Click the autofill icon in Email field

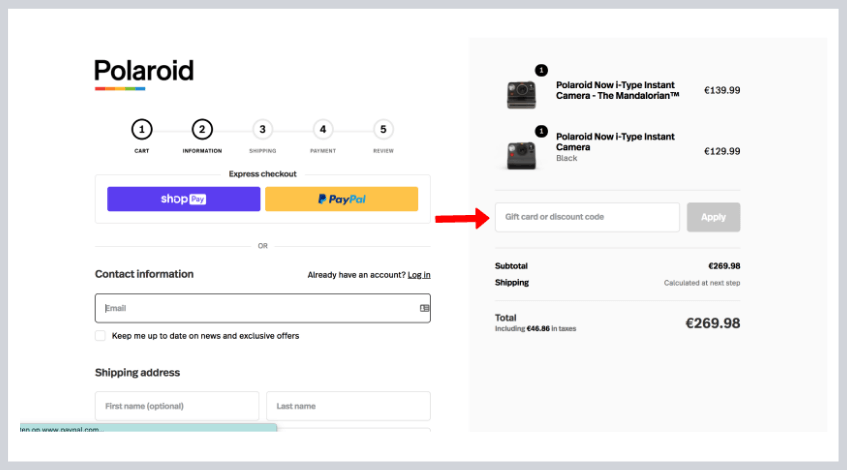[x=424, y=308]
